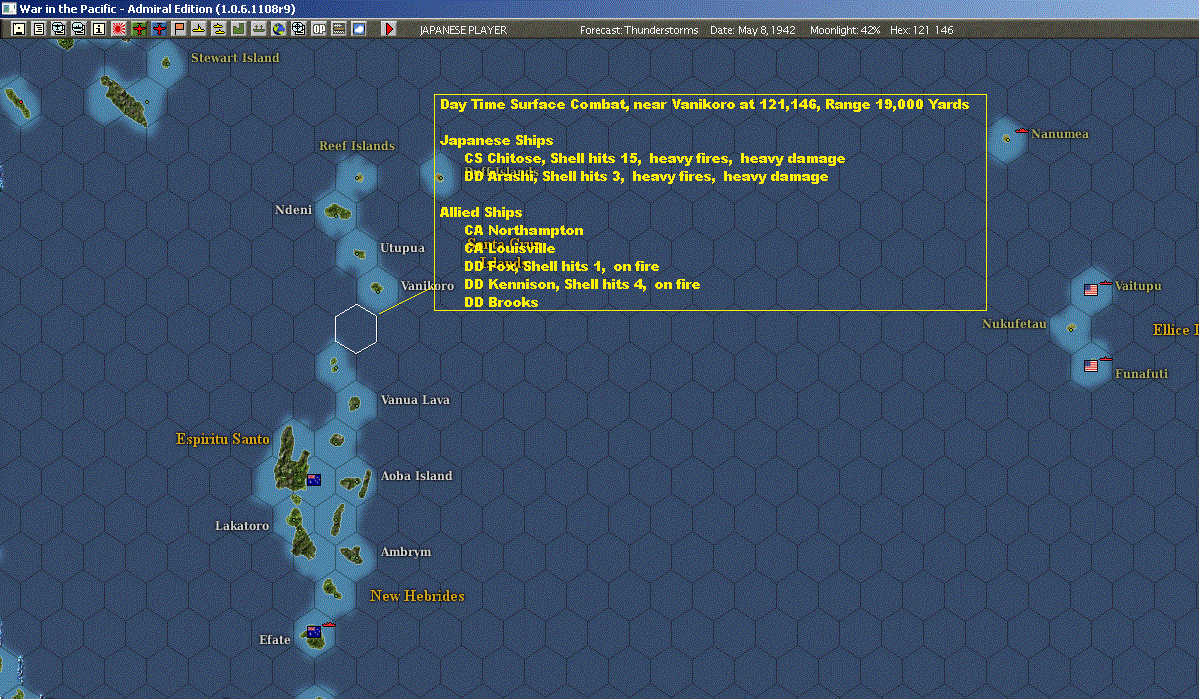Click the info 'i' toolbar icon

point(99,29)
